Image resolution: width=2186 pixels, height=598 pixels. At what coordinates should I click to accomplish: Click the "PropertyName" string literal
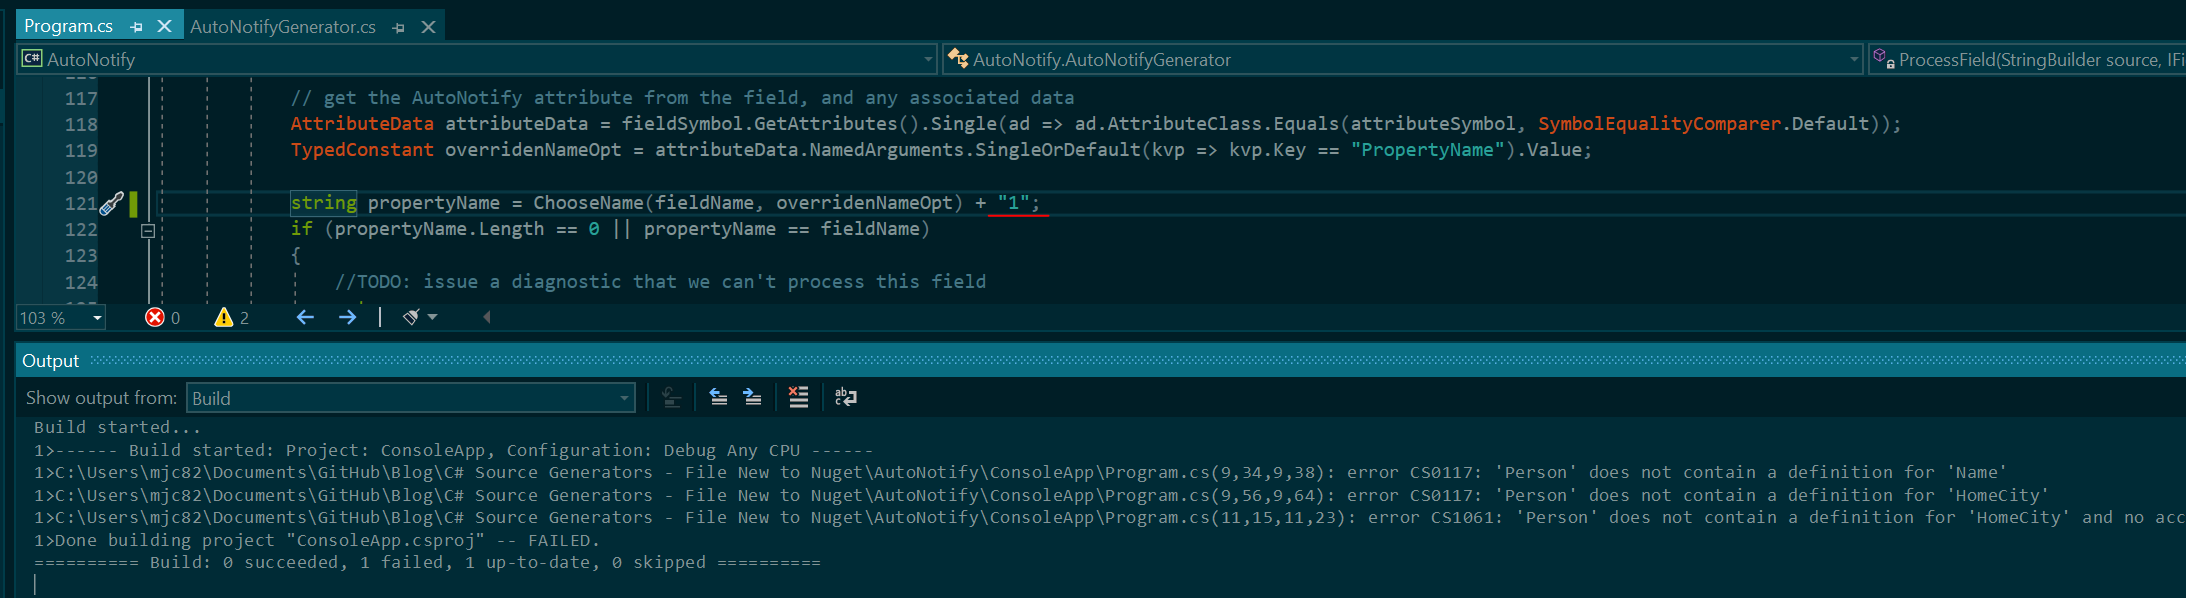[x=1428, y=150]
